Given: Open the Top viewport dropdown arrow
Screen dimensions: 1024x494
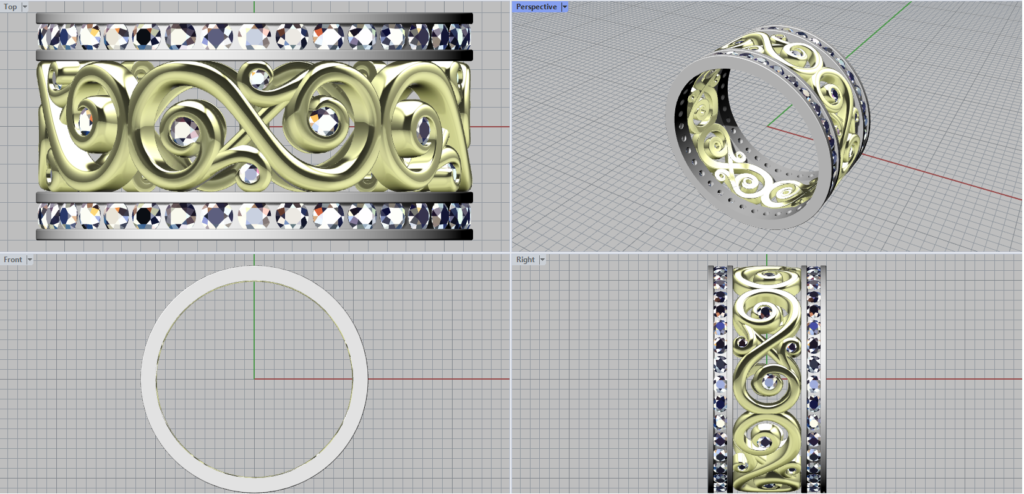Looking at the screenshot, I should coord(23,7).
